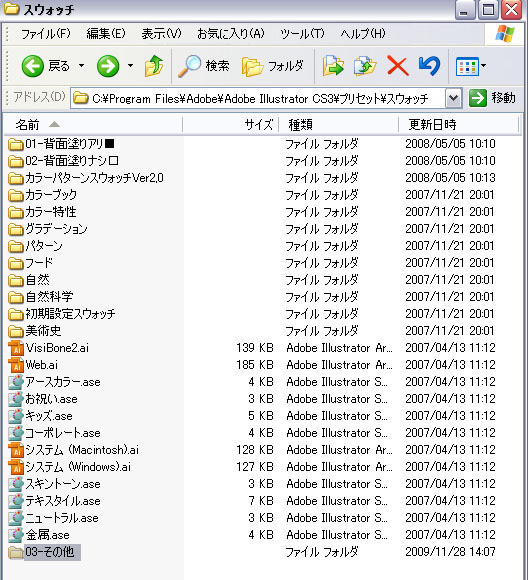Select the ニュートラル.ase file icon
This screenshot has width=528, height=580.
tap(16, 518)
